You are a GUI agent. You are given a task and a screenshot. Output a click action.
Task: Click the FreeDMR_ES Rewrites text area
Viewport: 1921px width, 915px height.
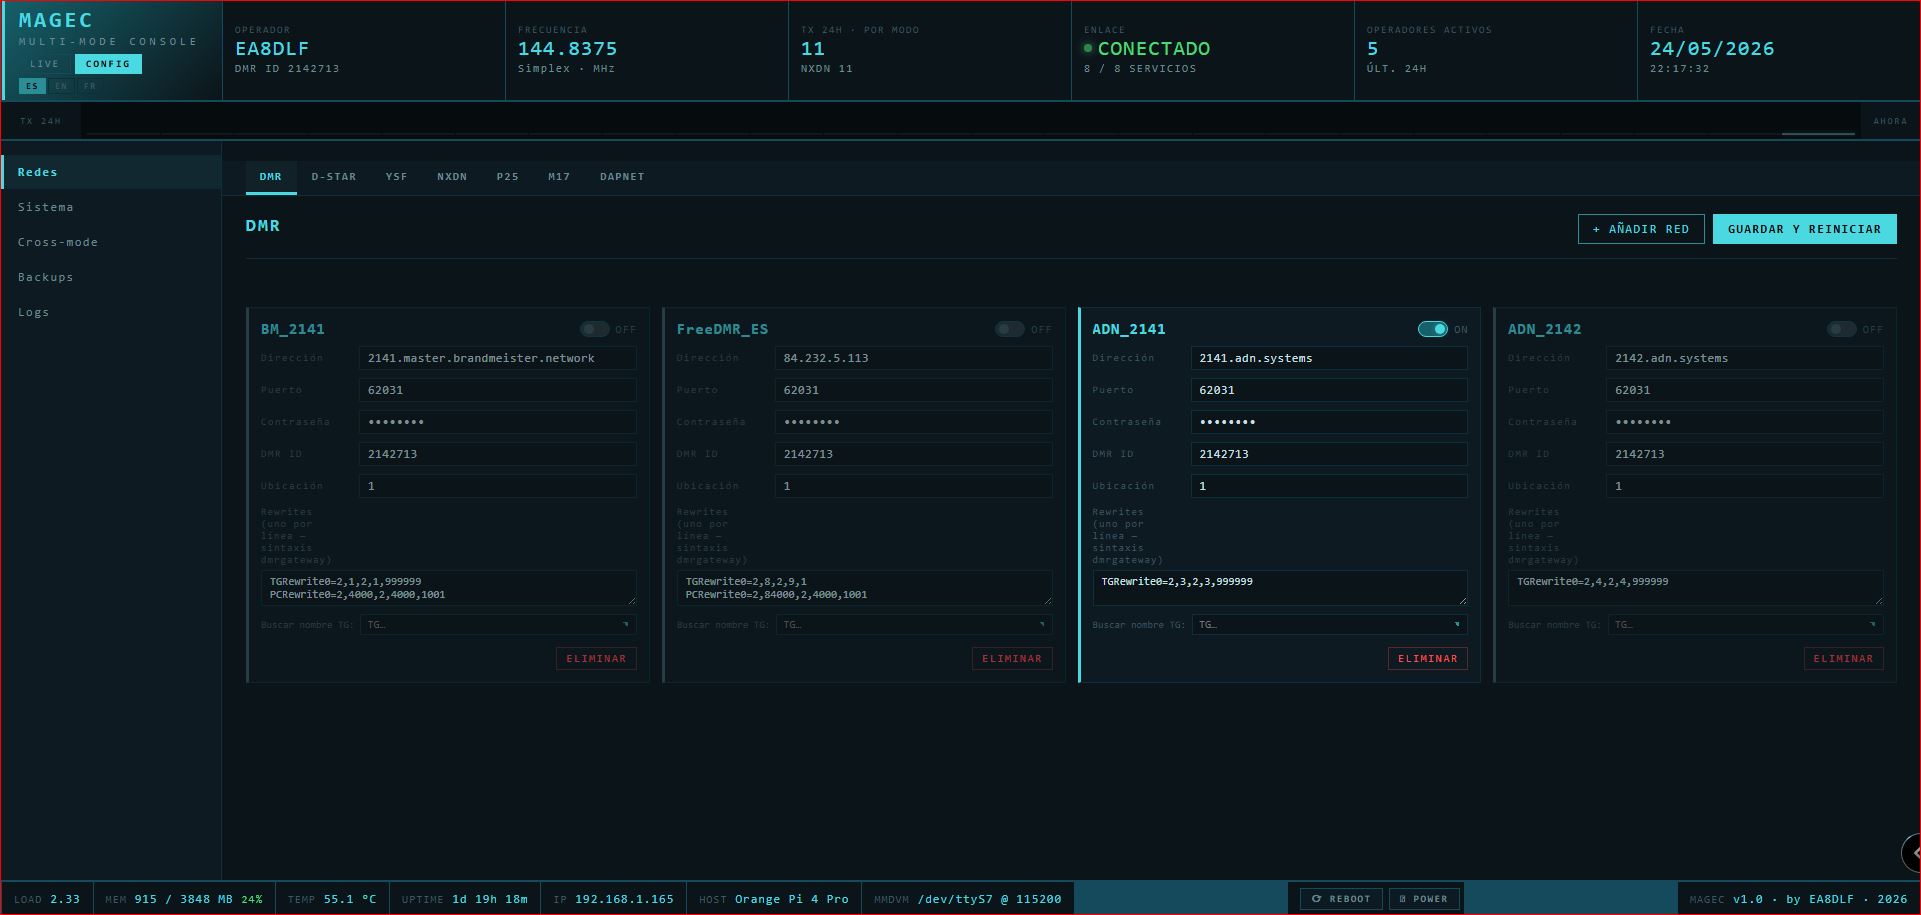point(865,588)
